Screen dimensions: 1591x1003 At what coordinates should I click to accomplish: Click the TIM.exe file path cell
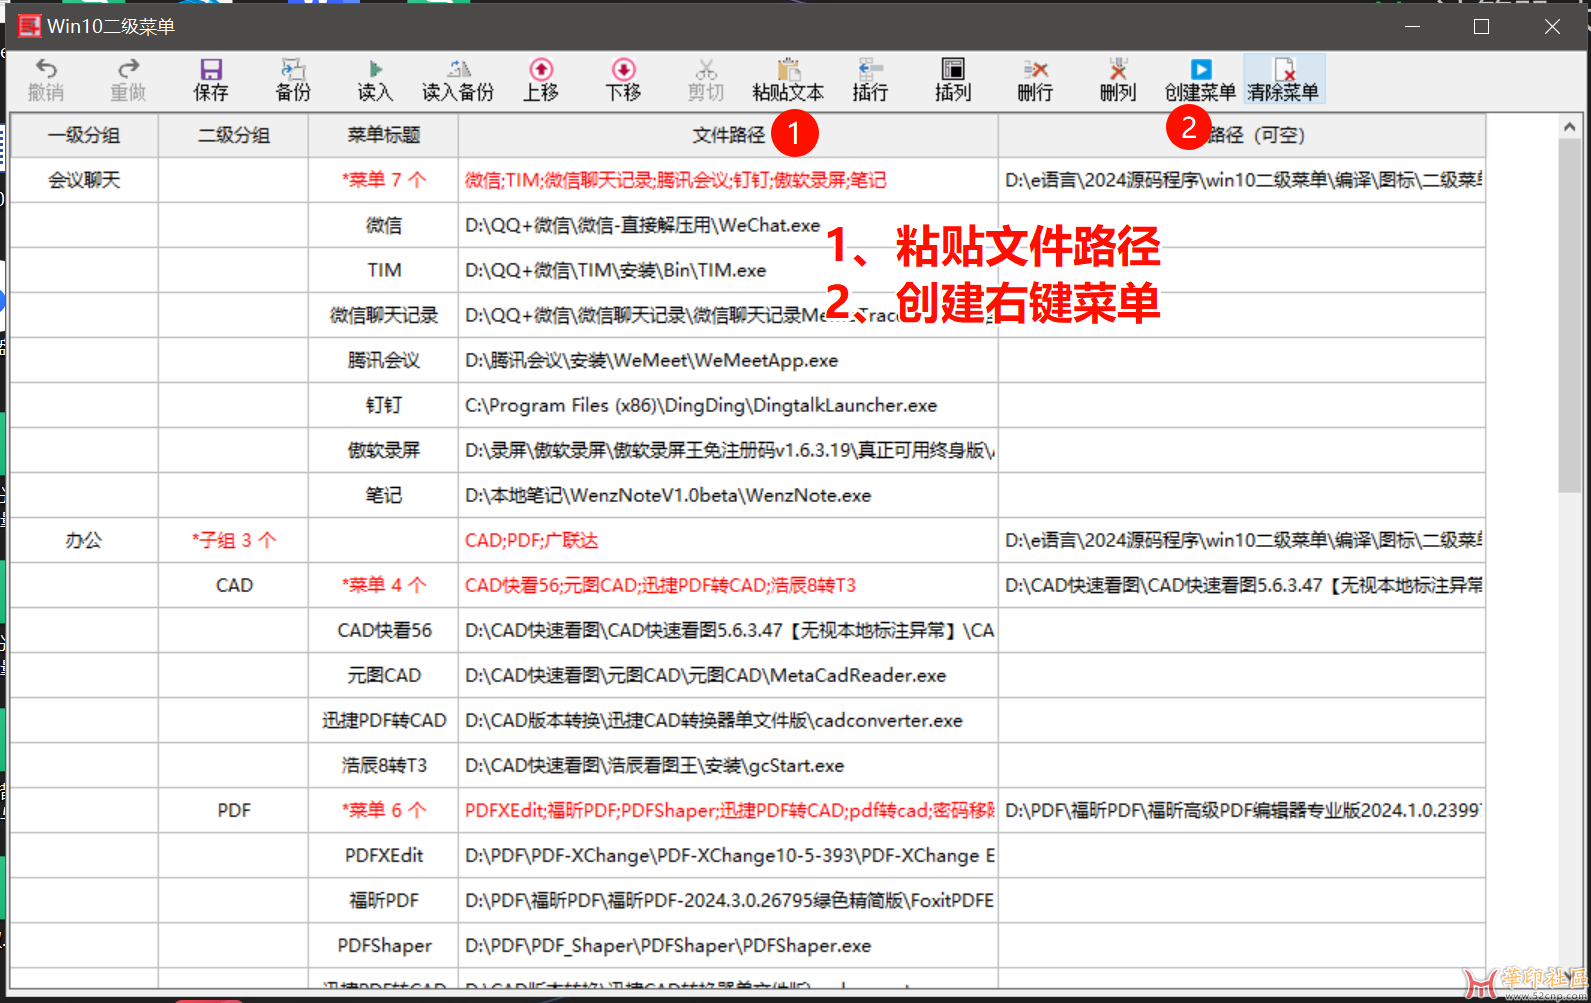pos(728,270)
